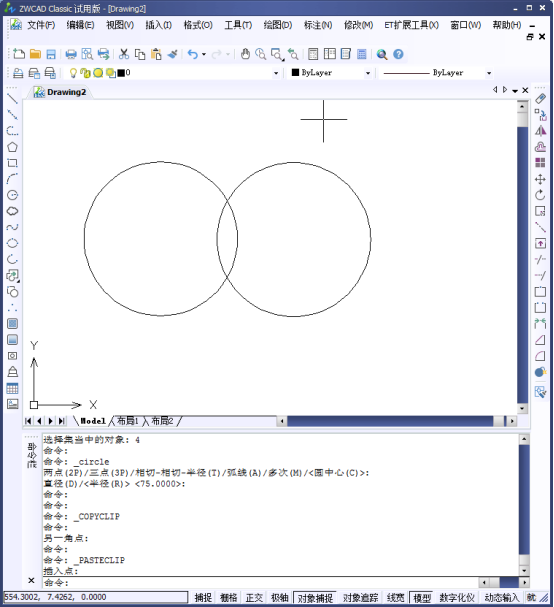Print the drawing via Plot icon
The width and height of the screenshot is (554, 607).
pos(71,54)
